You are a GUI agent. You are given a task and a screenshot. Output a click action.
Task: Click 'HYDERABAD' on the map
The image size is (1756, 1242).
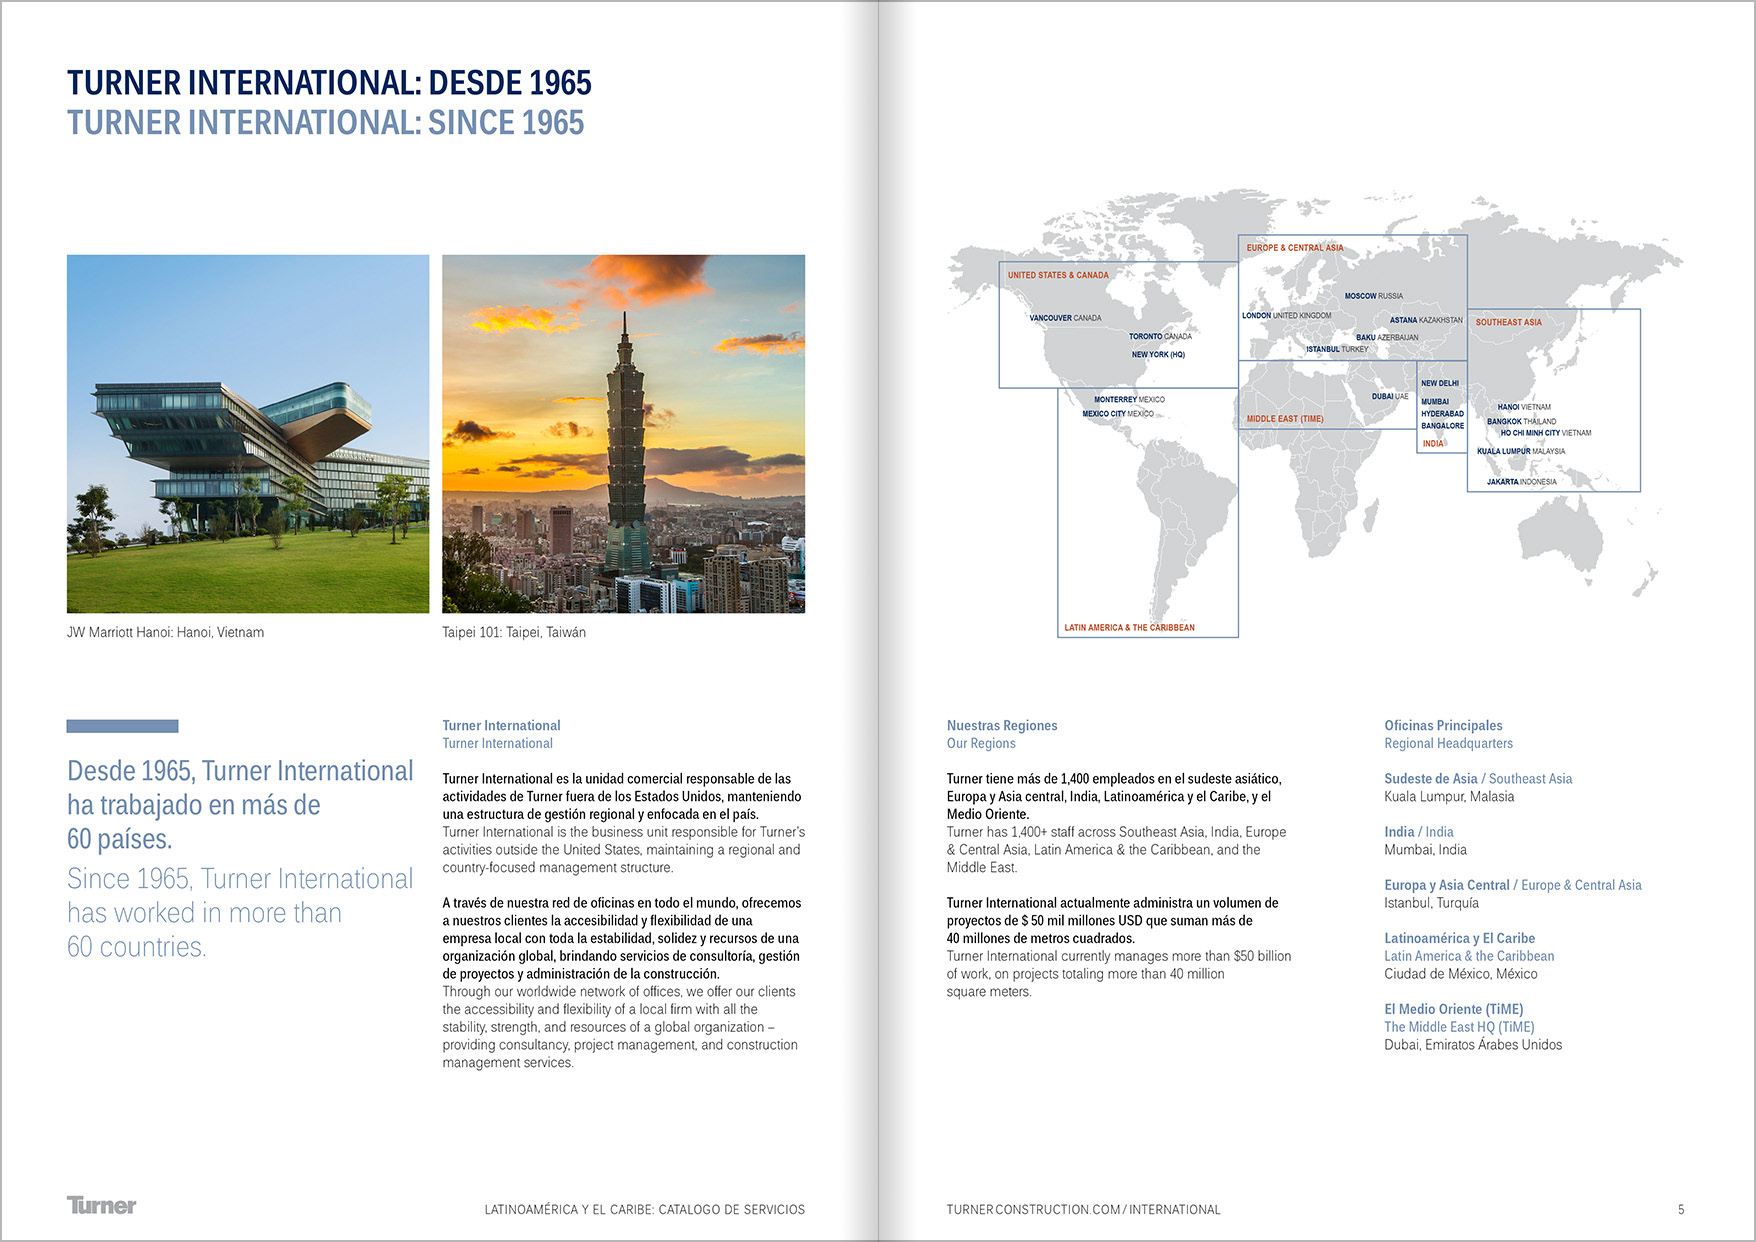pyautogui.click(x=1442, y=413)
